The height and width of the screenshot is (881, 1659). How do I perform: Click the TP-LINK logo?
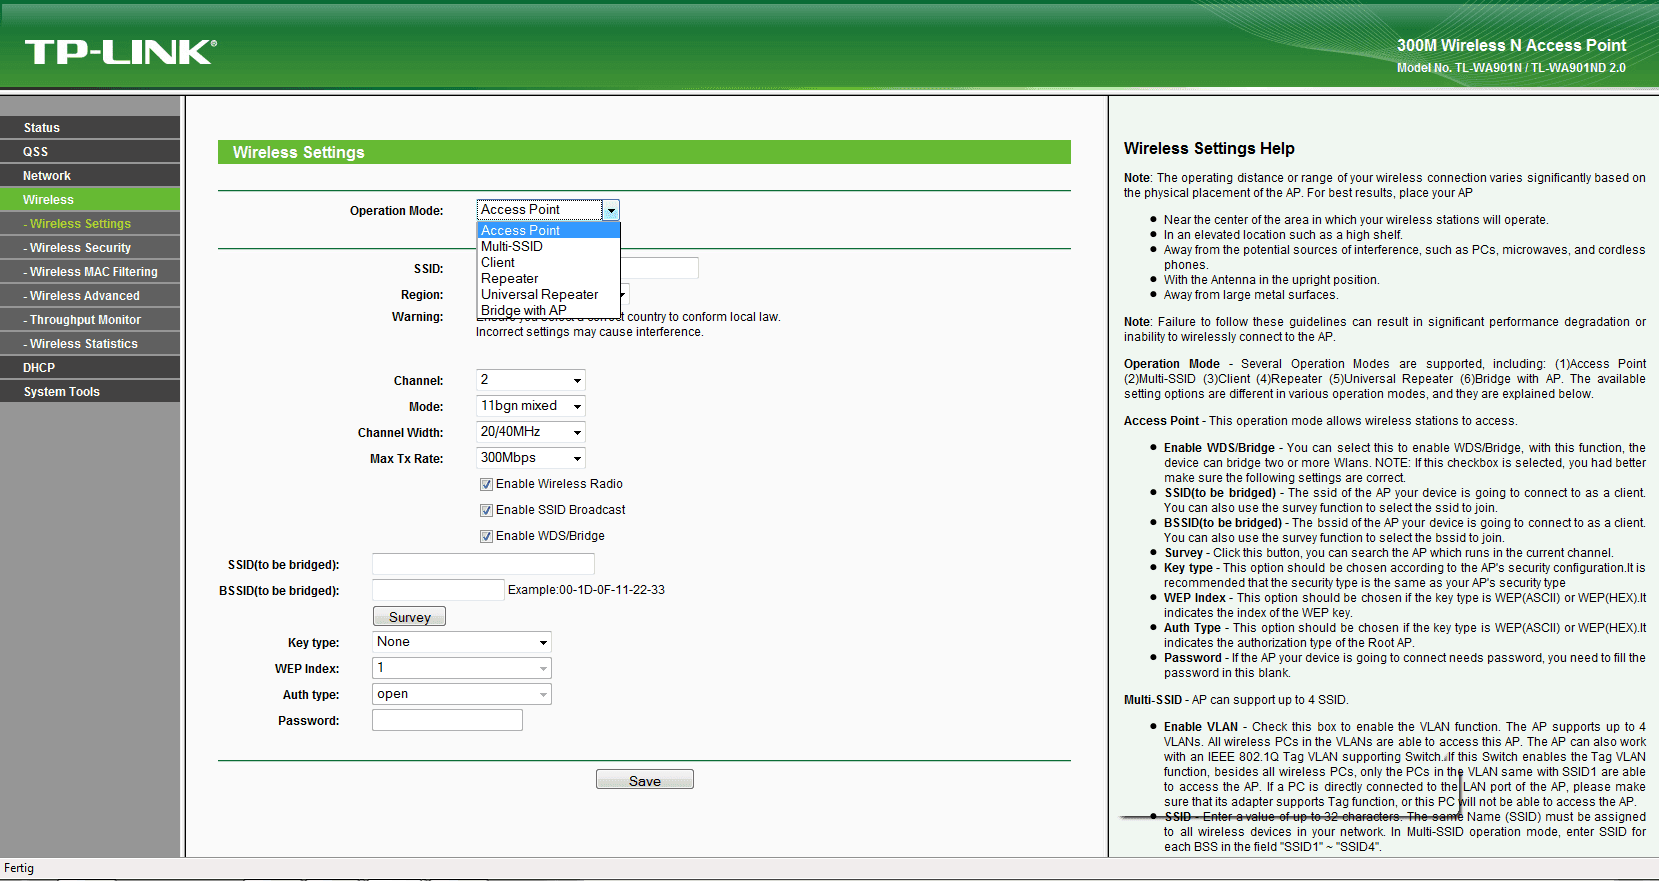point(120,52)
